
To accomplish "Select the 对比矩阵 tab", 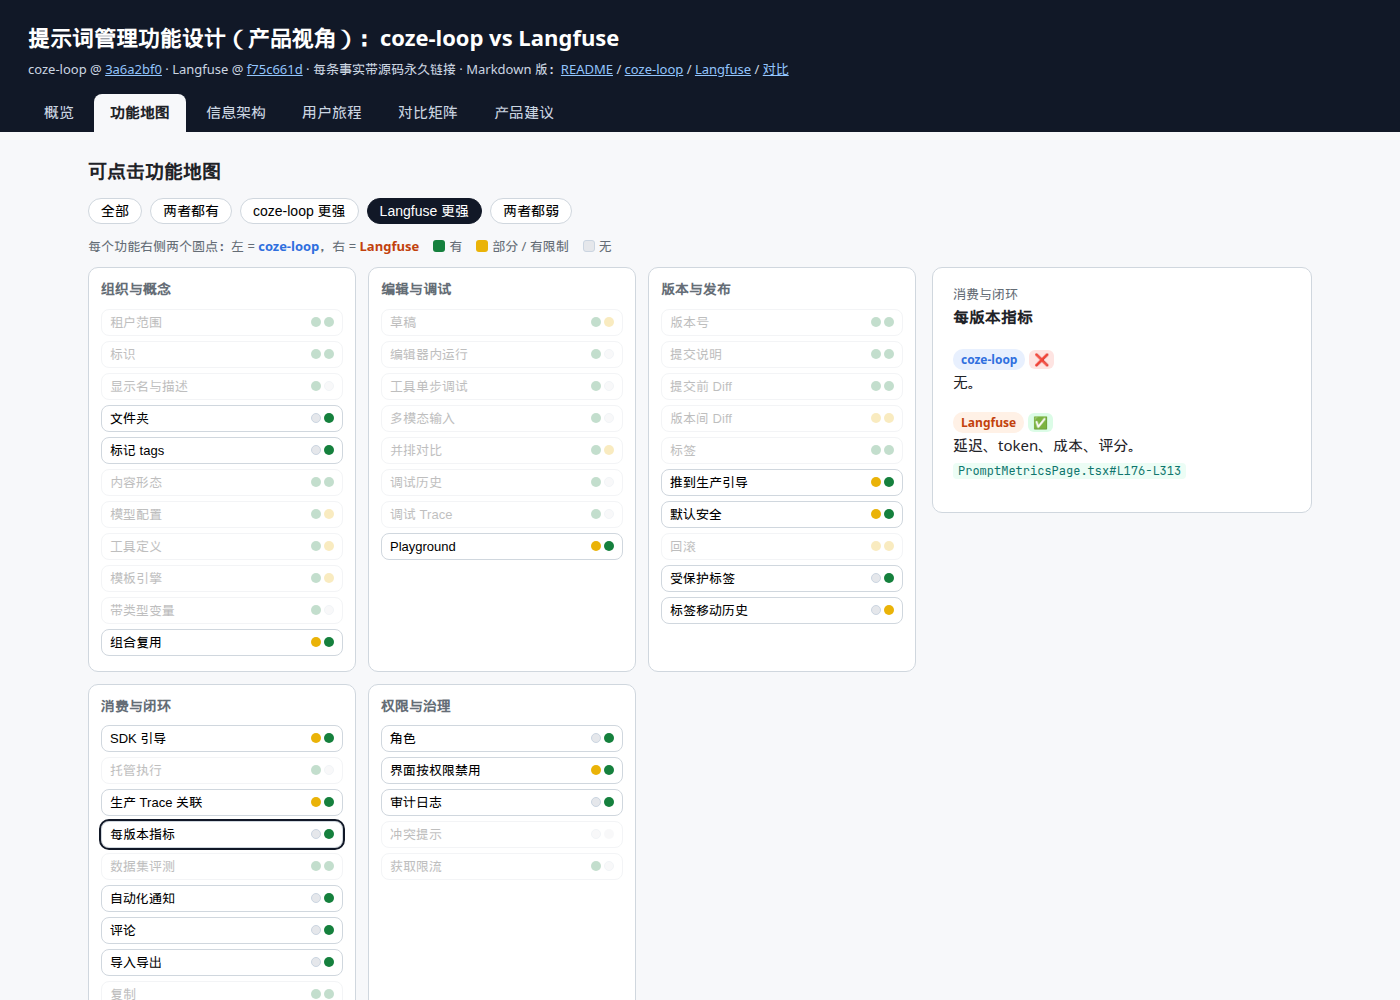I will click(x=428, y=113).
